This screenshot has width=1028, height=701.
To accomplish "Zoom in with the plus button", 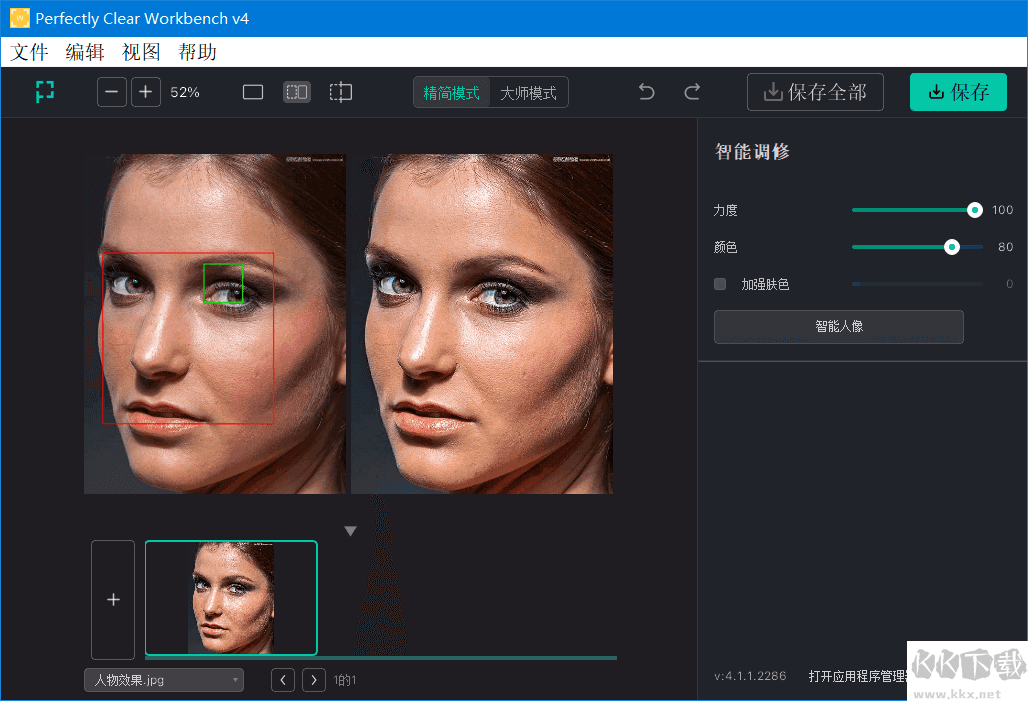I will (x=146, y=92).
